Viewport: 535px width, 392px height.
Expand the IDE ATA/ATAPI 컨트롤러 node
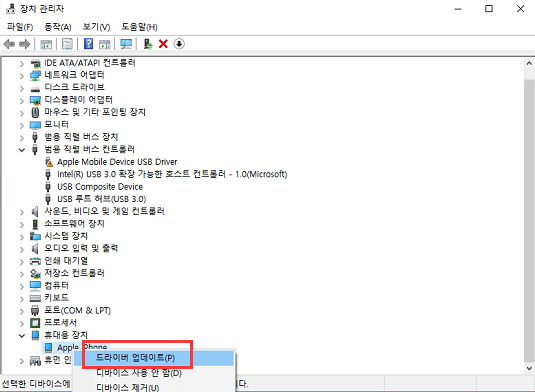click(x=21, y=63)
